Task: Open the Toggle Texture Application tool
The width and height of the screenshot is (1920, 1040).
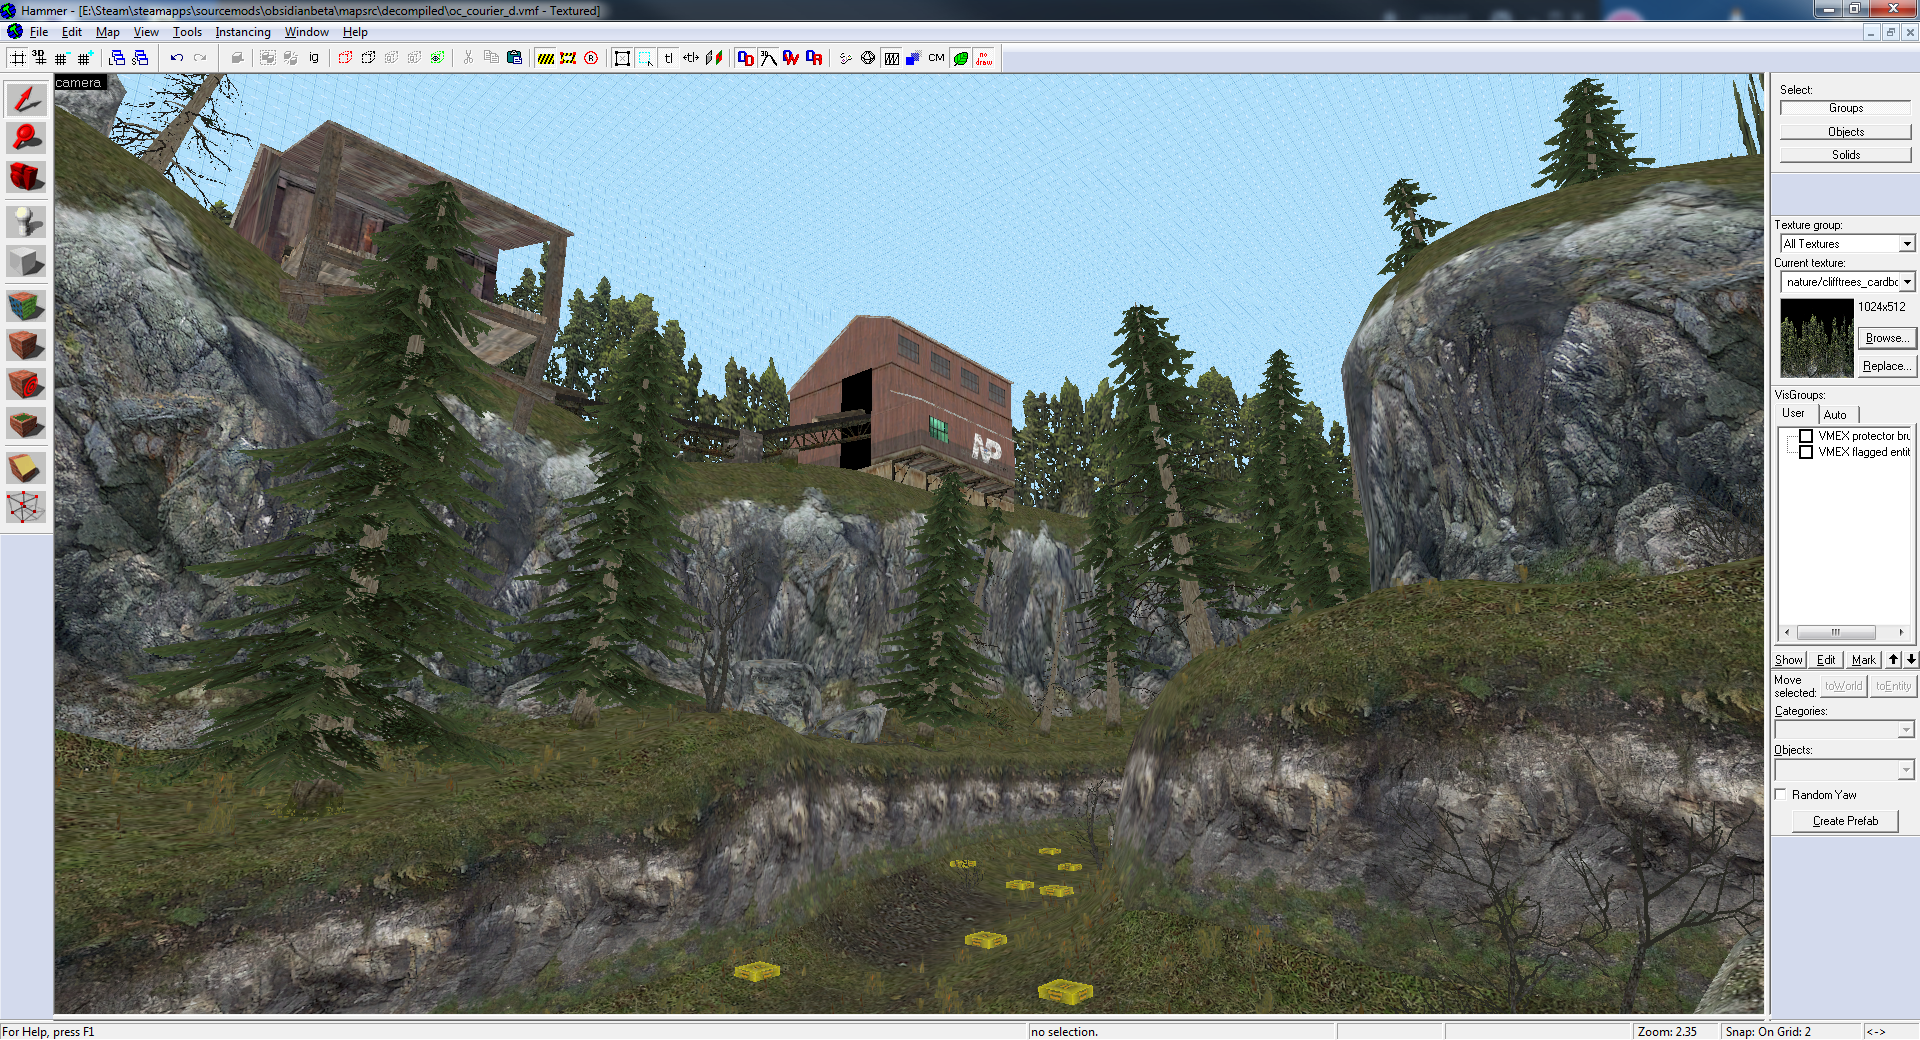Action: click(x=26, y=305)
